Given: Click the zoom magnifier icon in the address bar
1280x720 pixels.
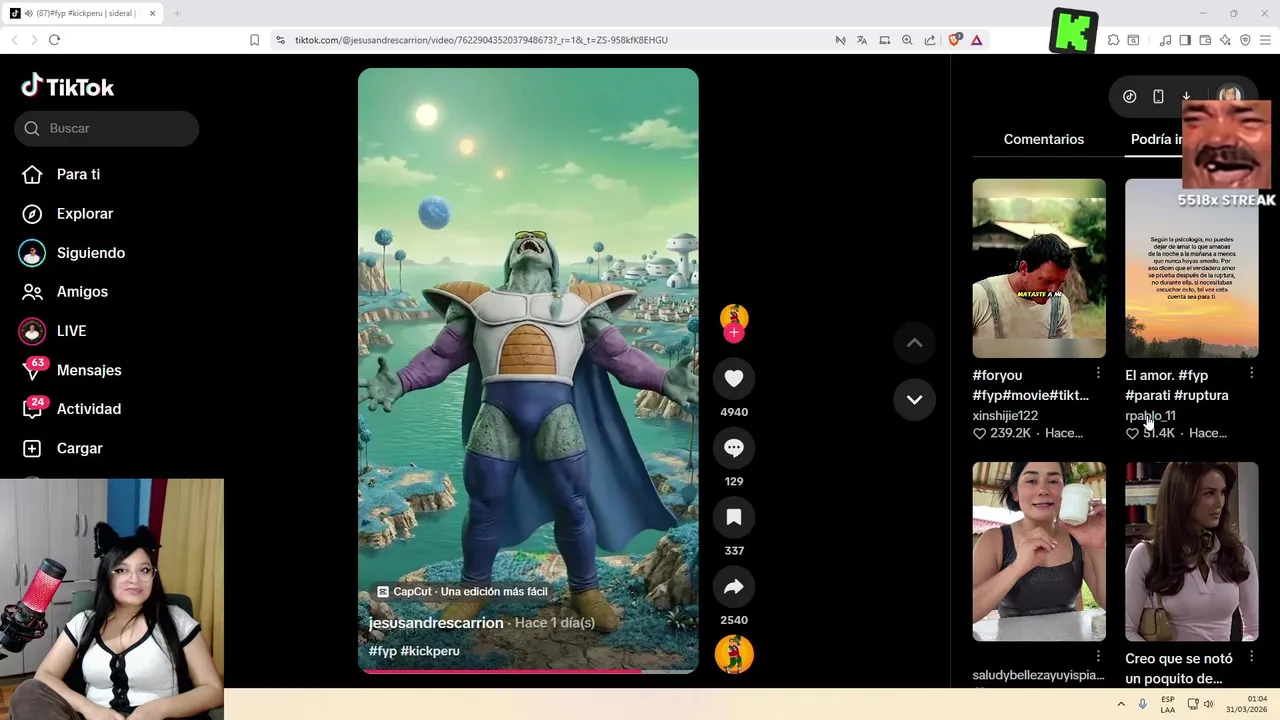Looking at the screenshot, I should (907, 40).
